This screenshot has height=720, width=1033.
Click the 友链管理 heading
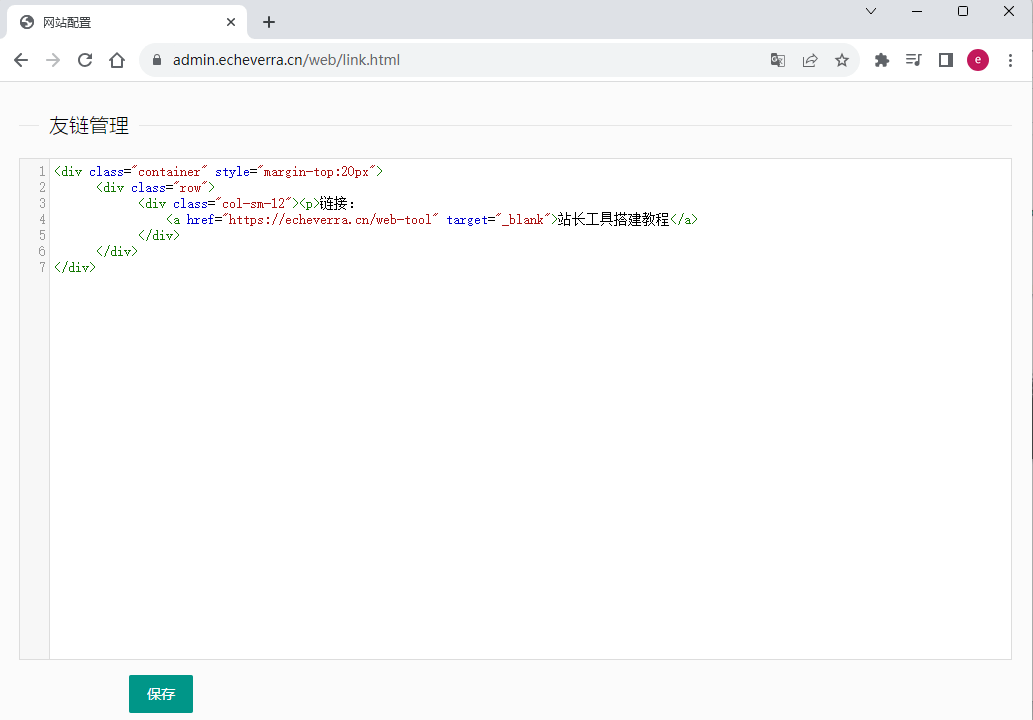89,125
